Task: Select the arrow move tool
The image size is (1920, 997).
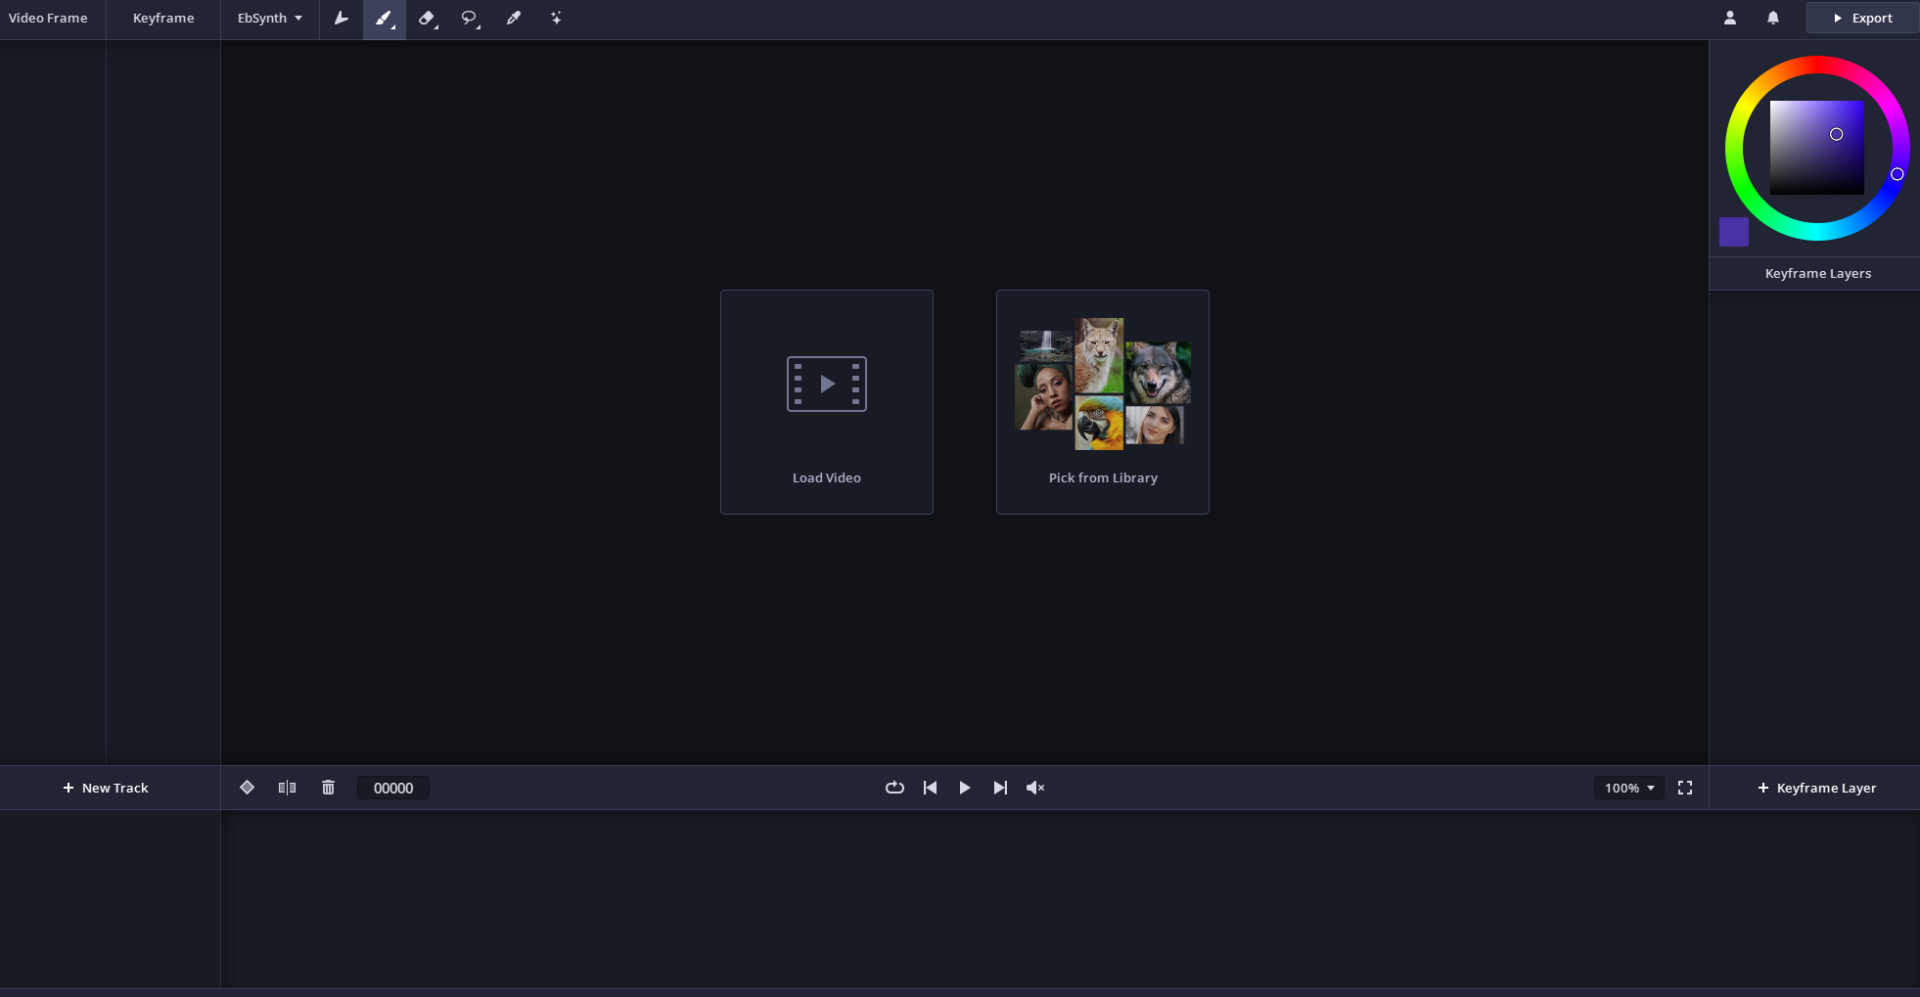Action: pyautogui.click(x=341, y=18)
